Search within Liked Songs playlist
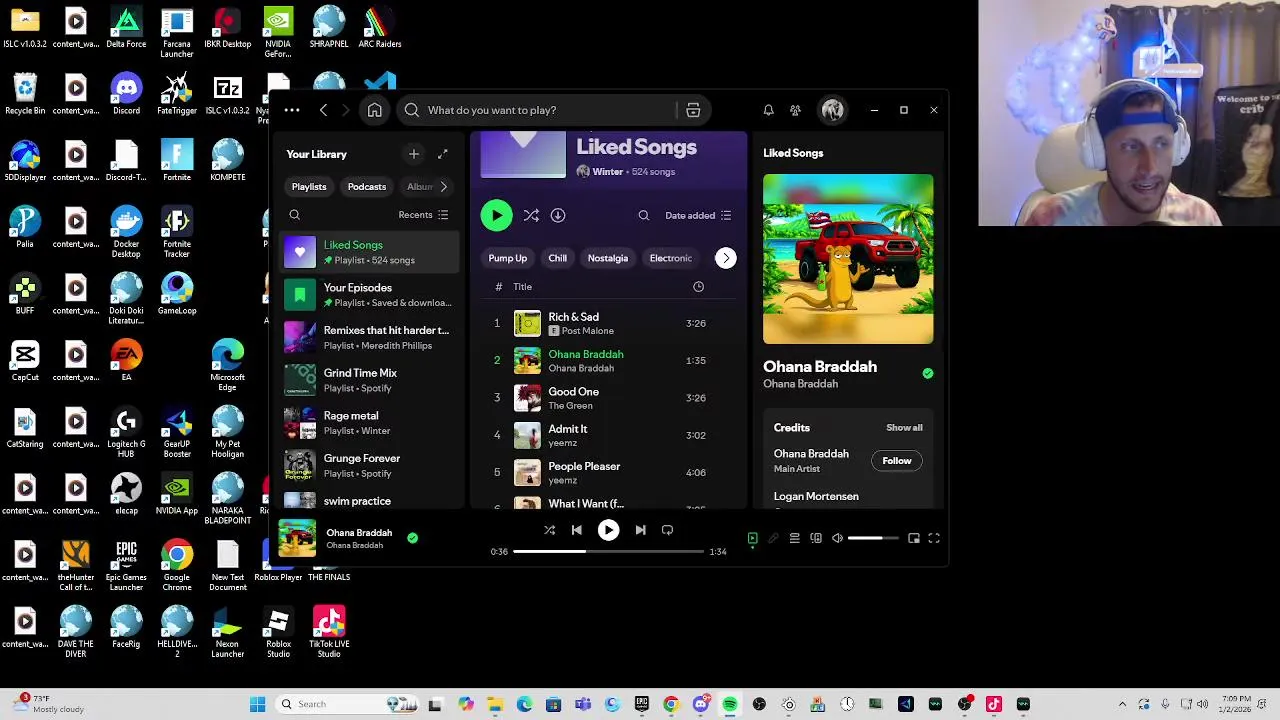Screen dimensions: 1280x720 pyautogui.click(x=644, y=215)
